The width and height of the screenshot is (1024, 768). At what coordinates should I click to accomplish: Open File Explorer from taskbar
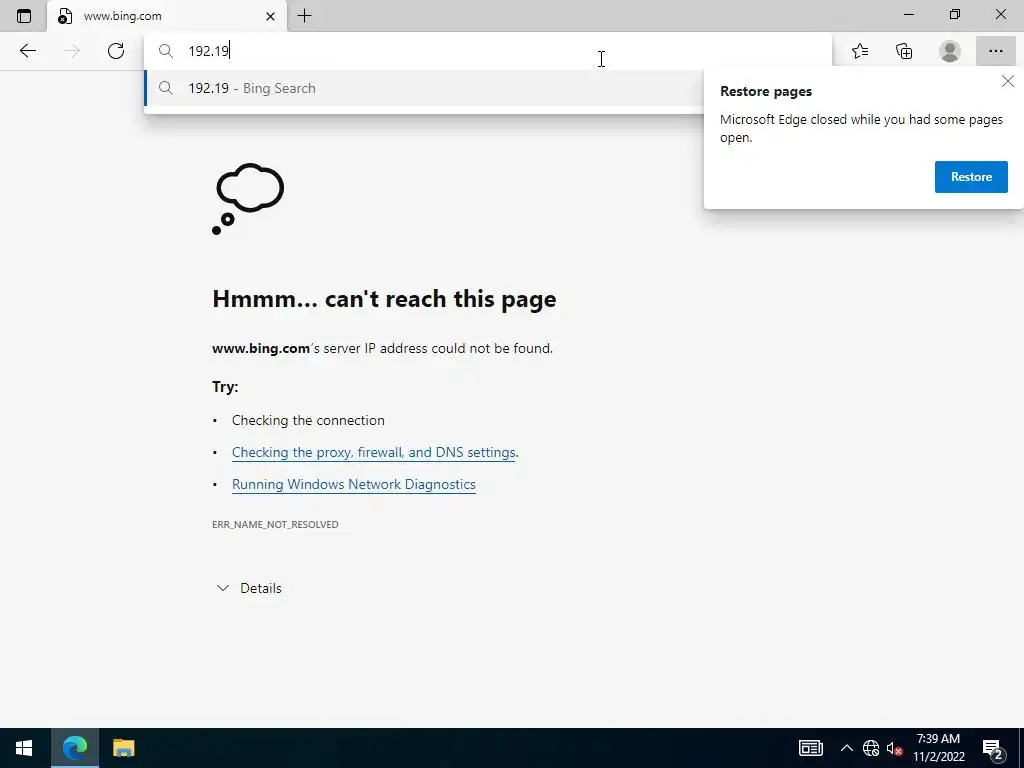(x=123, y=748)
